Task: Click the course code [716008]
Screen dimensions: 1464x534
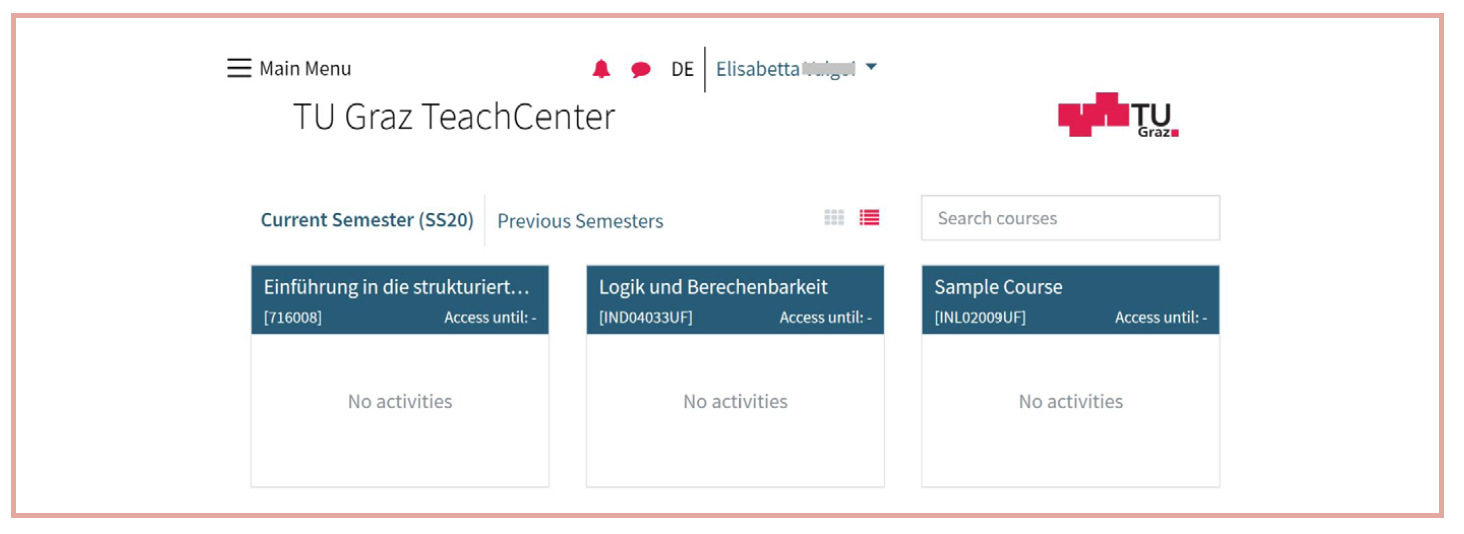Action: 293,318
